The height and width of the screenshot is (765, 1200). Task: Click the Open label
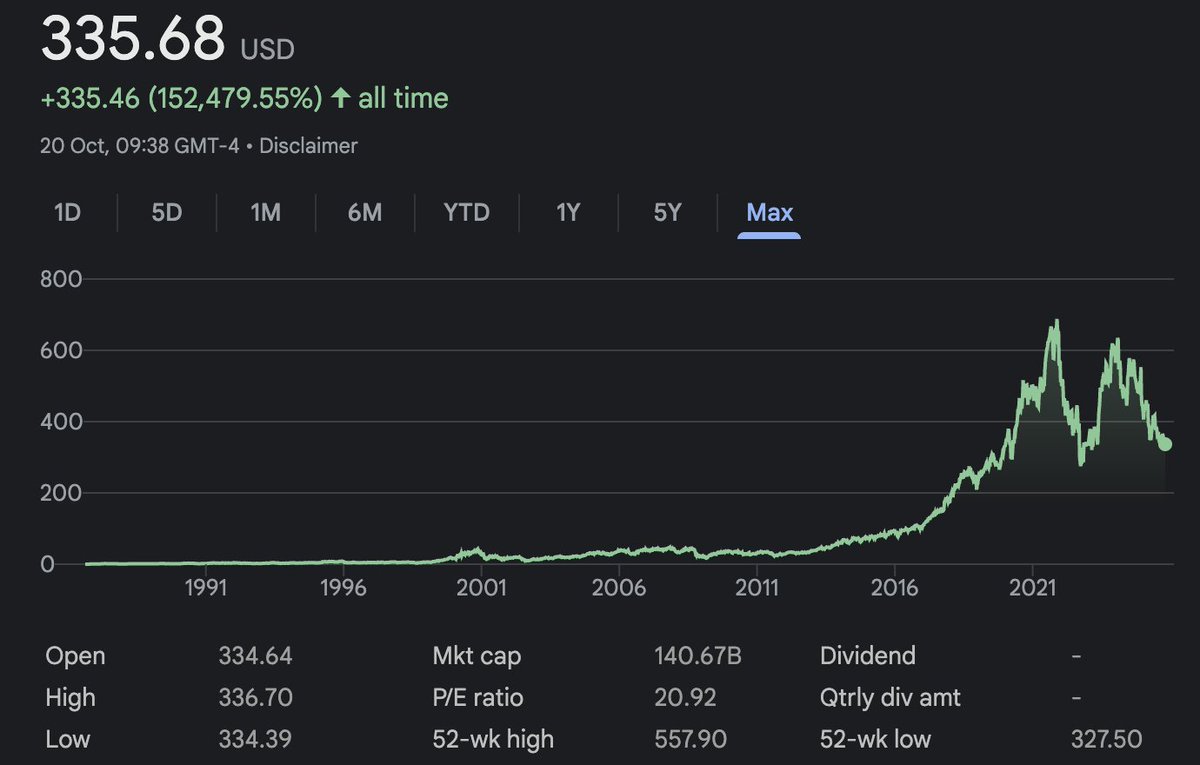click(x=75, y=657)
